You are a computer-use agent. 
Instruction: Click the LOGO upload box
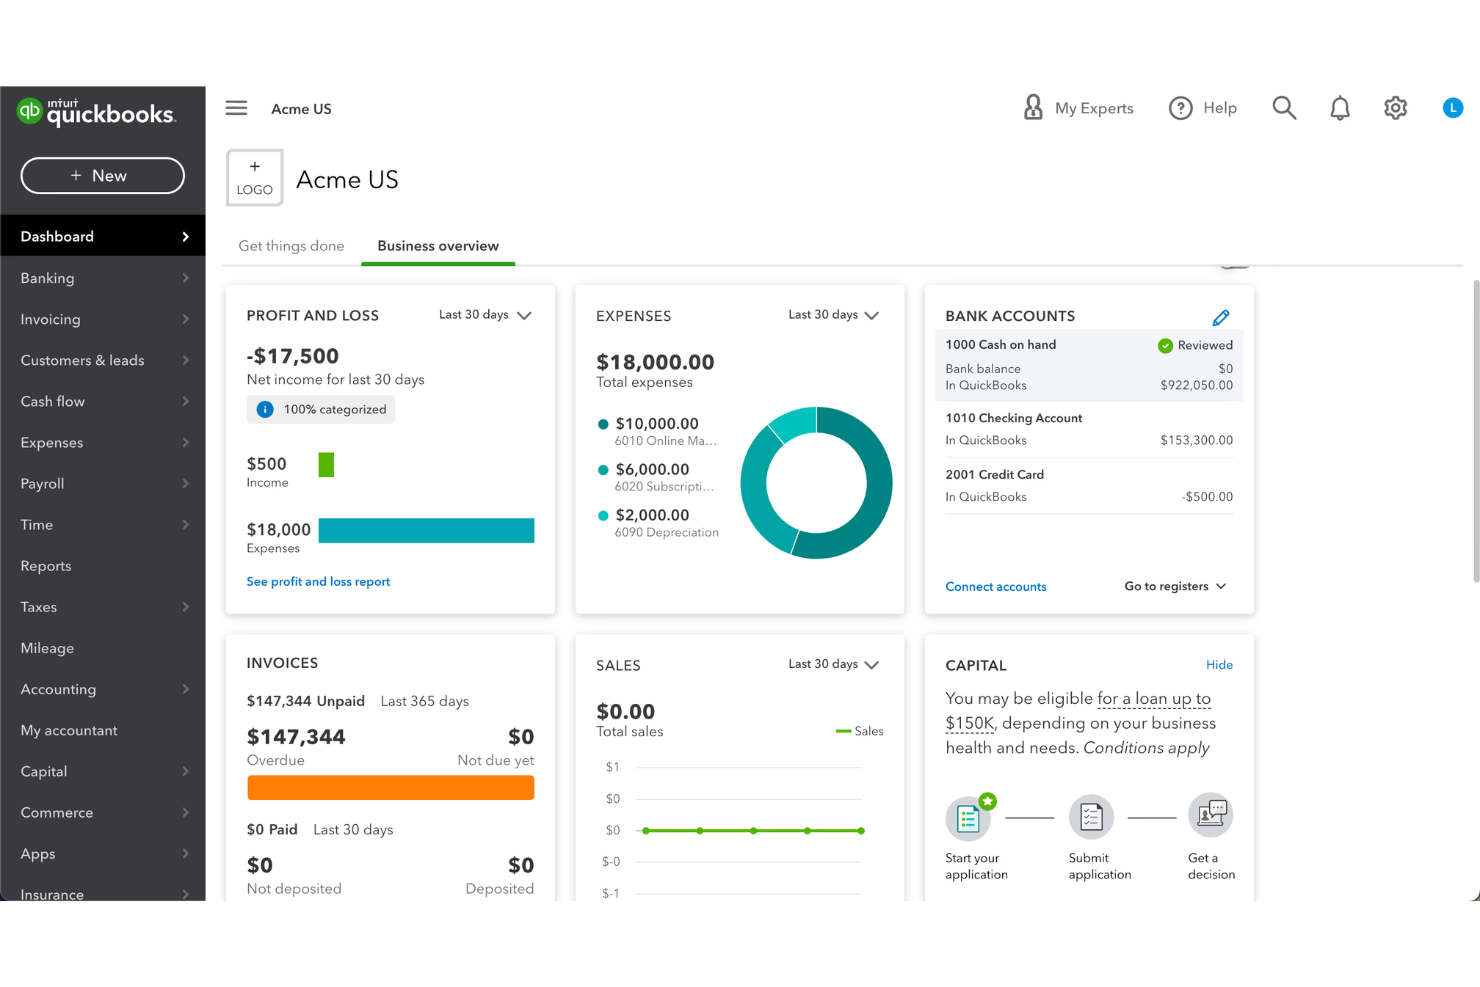click(x=254, y=177)
